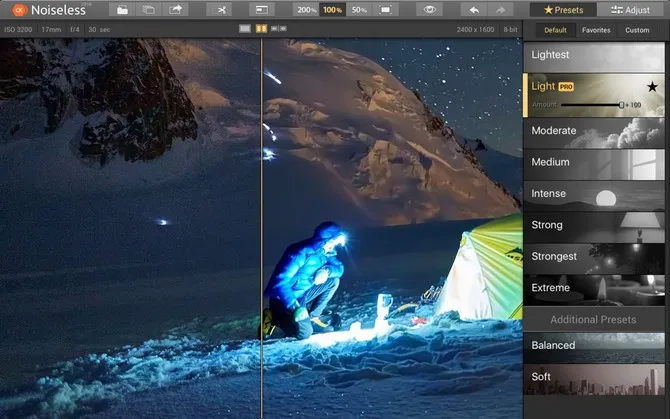Toggle the eye preview icon
This screenshot has width=670, height=419.
(430, 9)
